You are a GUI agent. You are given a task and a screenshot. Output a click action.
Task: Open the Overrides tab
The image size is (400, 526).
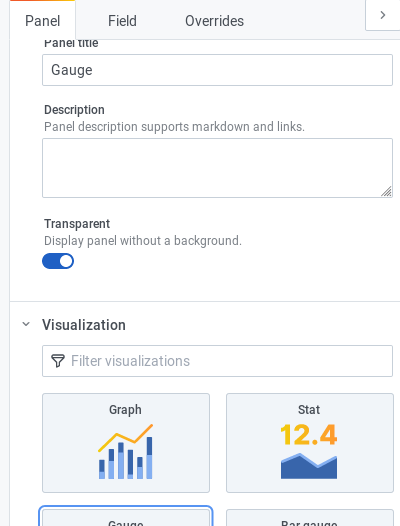click(214, 21)
